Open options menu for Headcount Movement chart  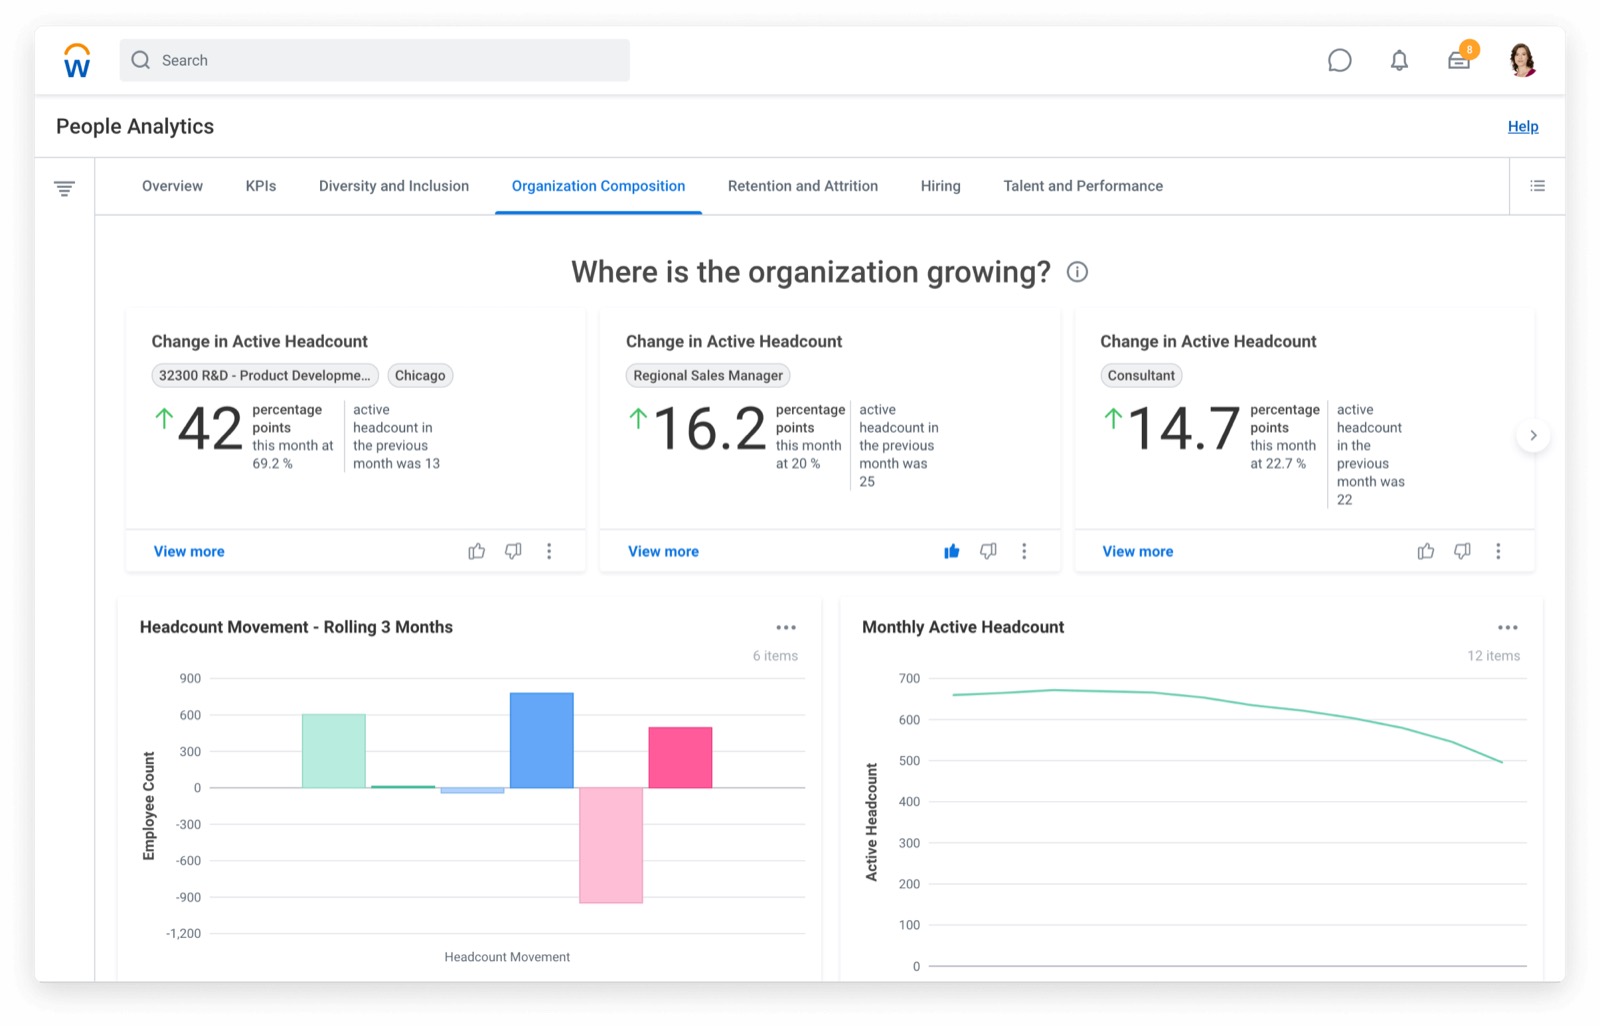tap(786, 628)
